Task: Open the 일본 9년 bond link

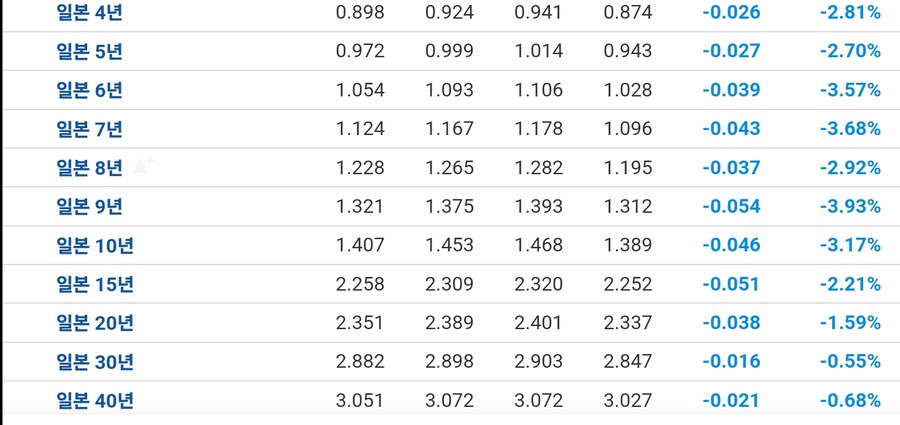Action: 90,206
